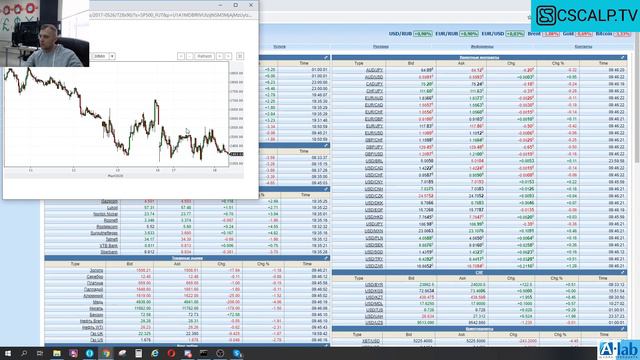Open Task View on the taskbar
The height and width of the screenshot is (360, 640).
coord(40,353)
